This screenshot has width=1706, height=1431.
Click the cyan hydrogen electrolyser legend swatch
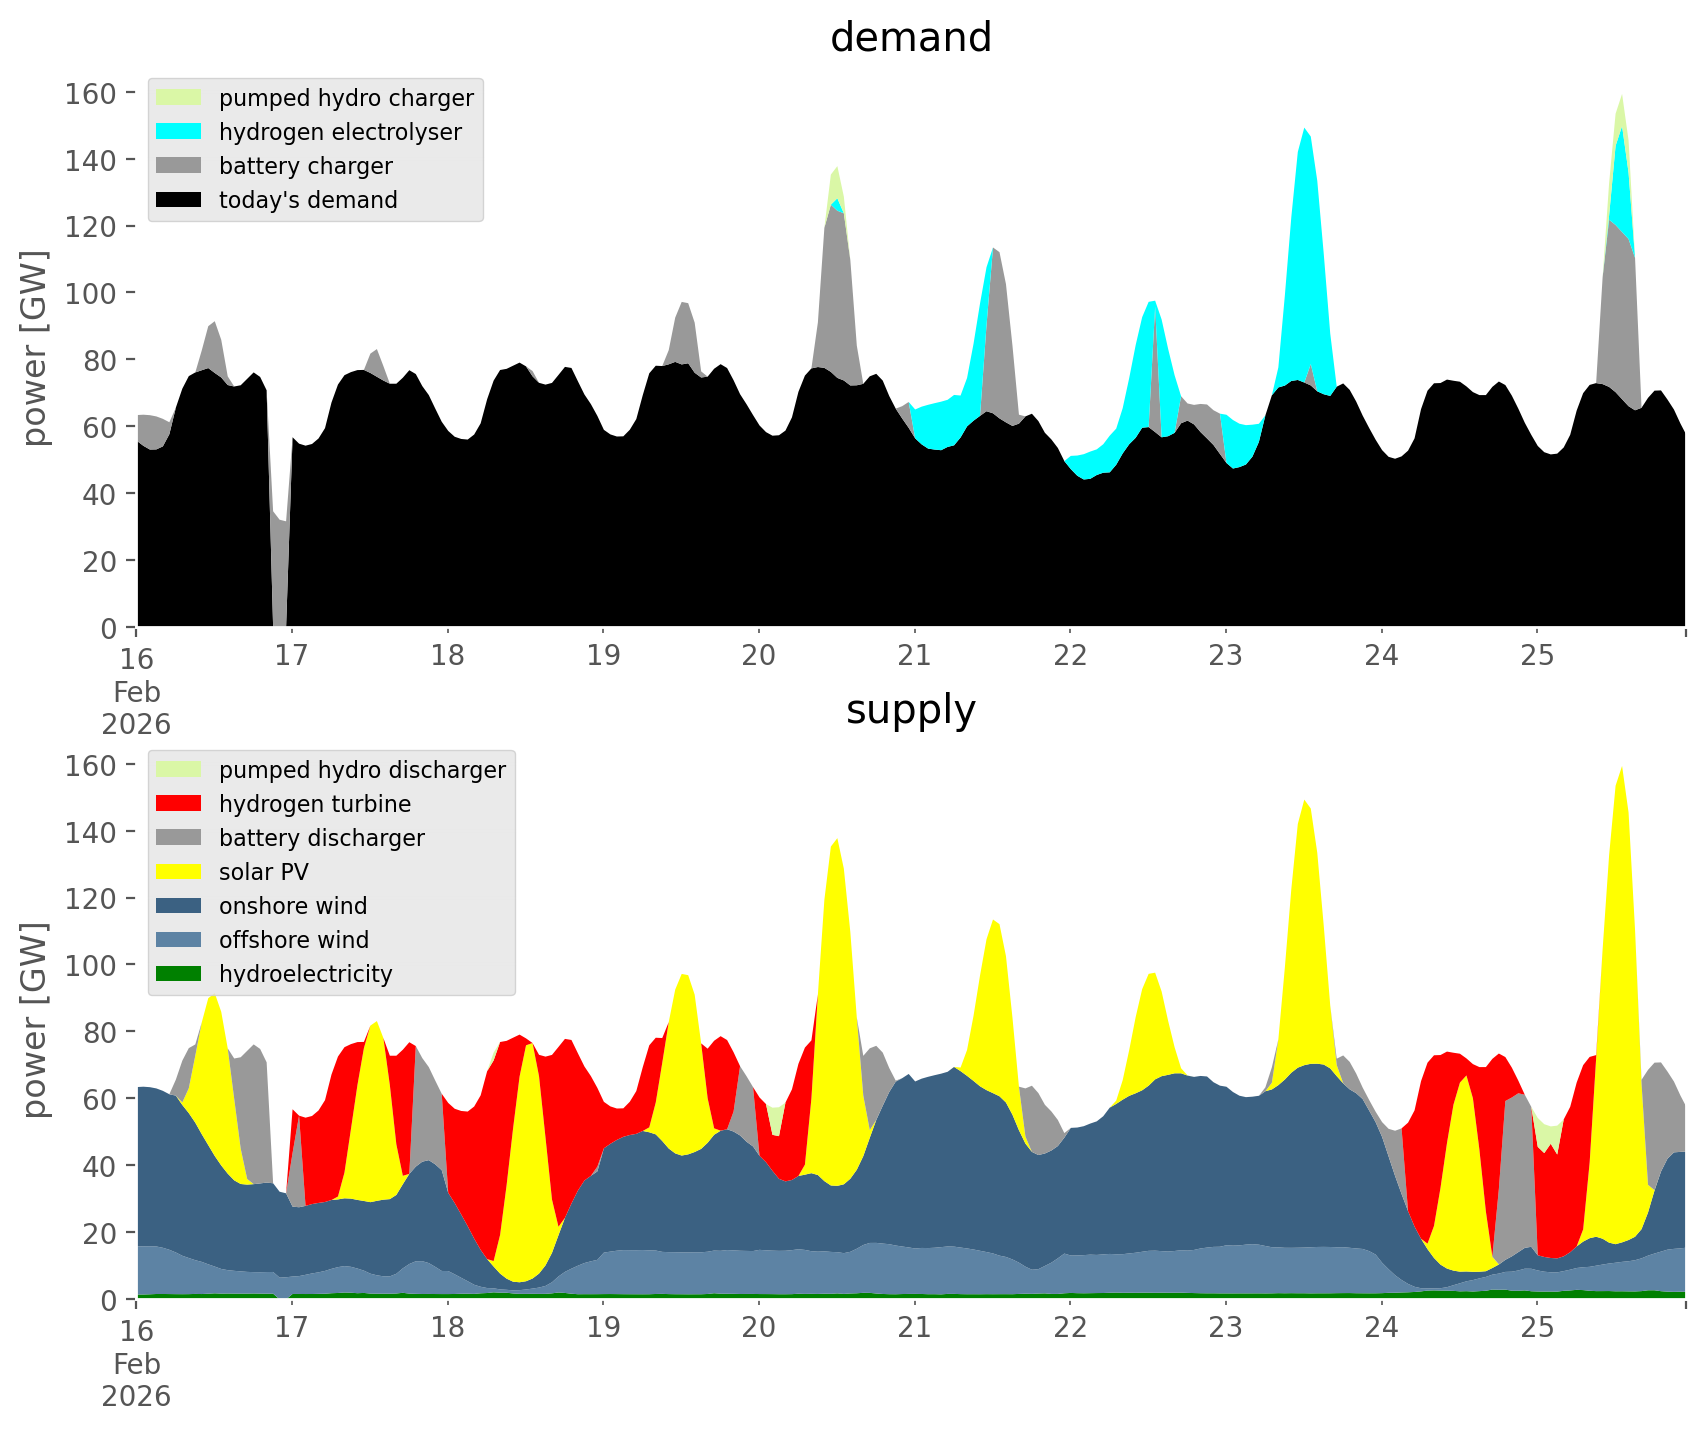[179, 132]
